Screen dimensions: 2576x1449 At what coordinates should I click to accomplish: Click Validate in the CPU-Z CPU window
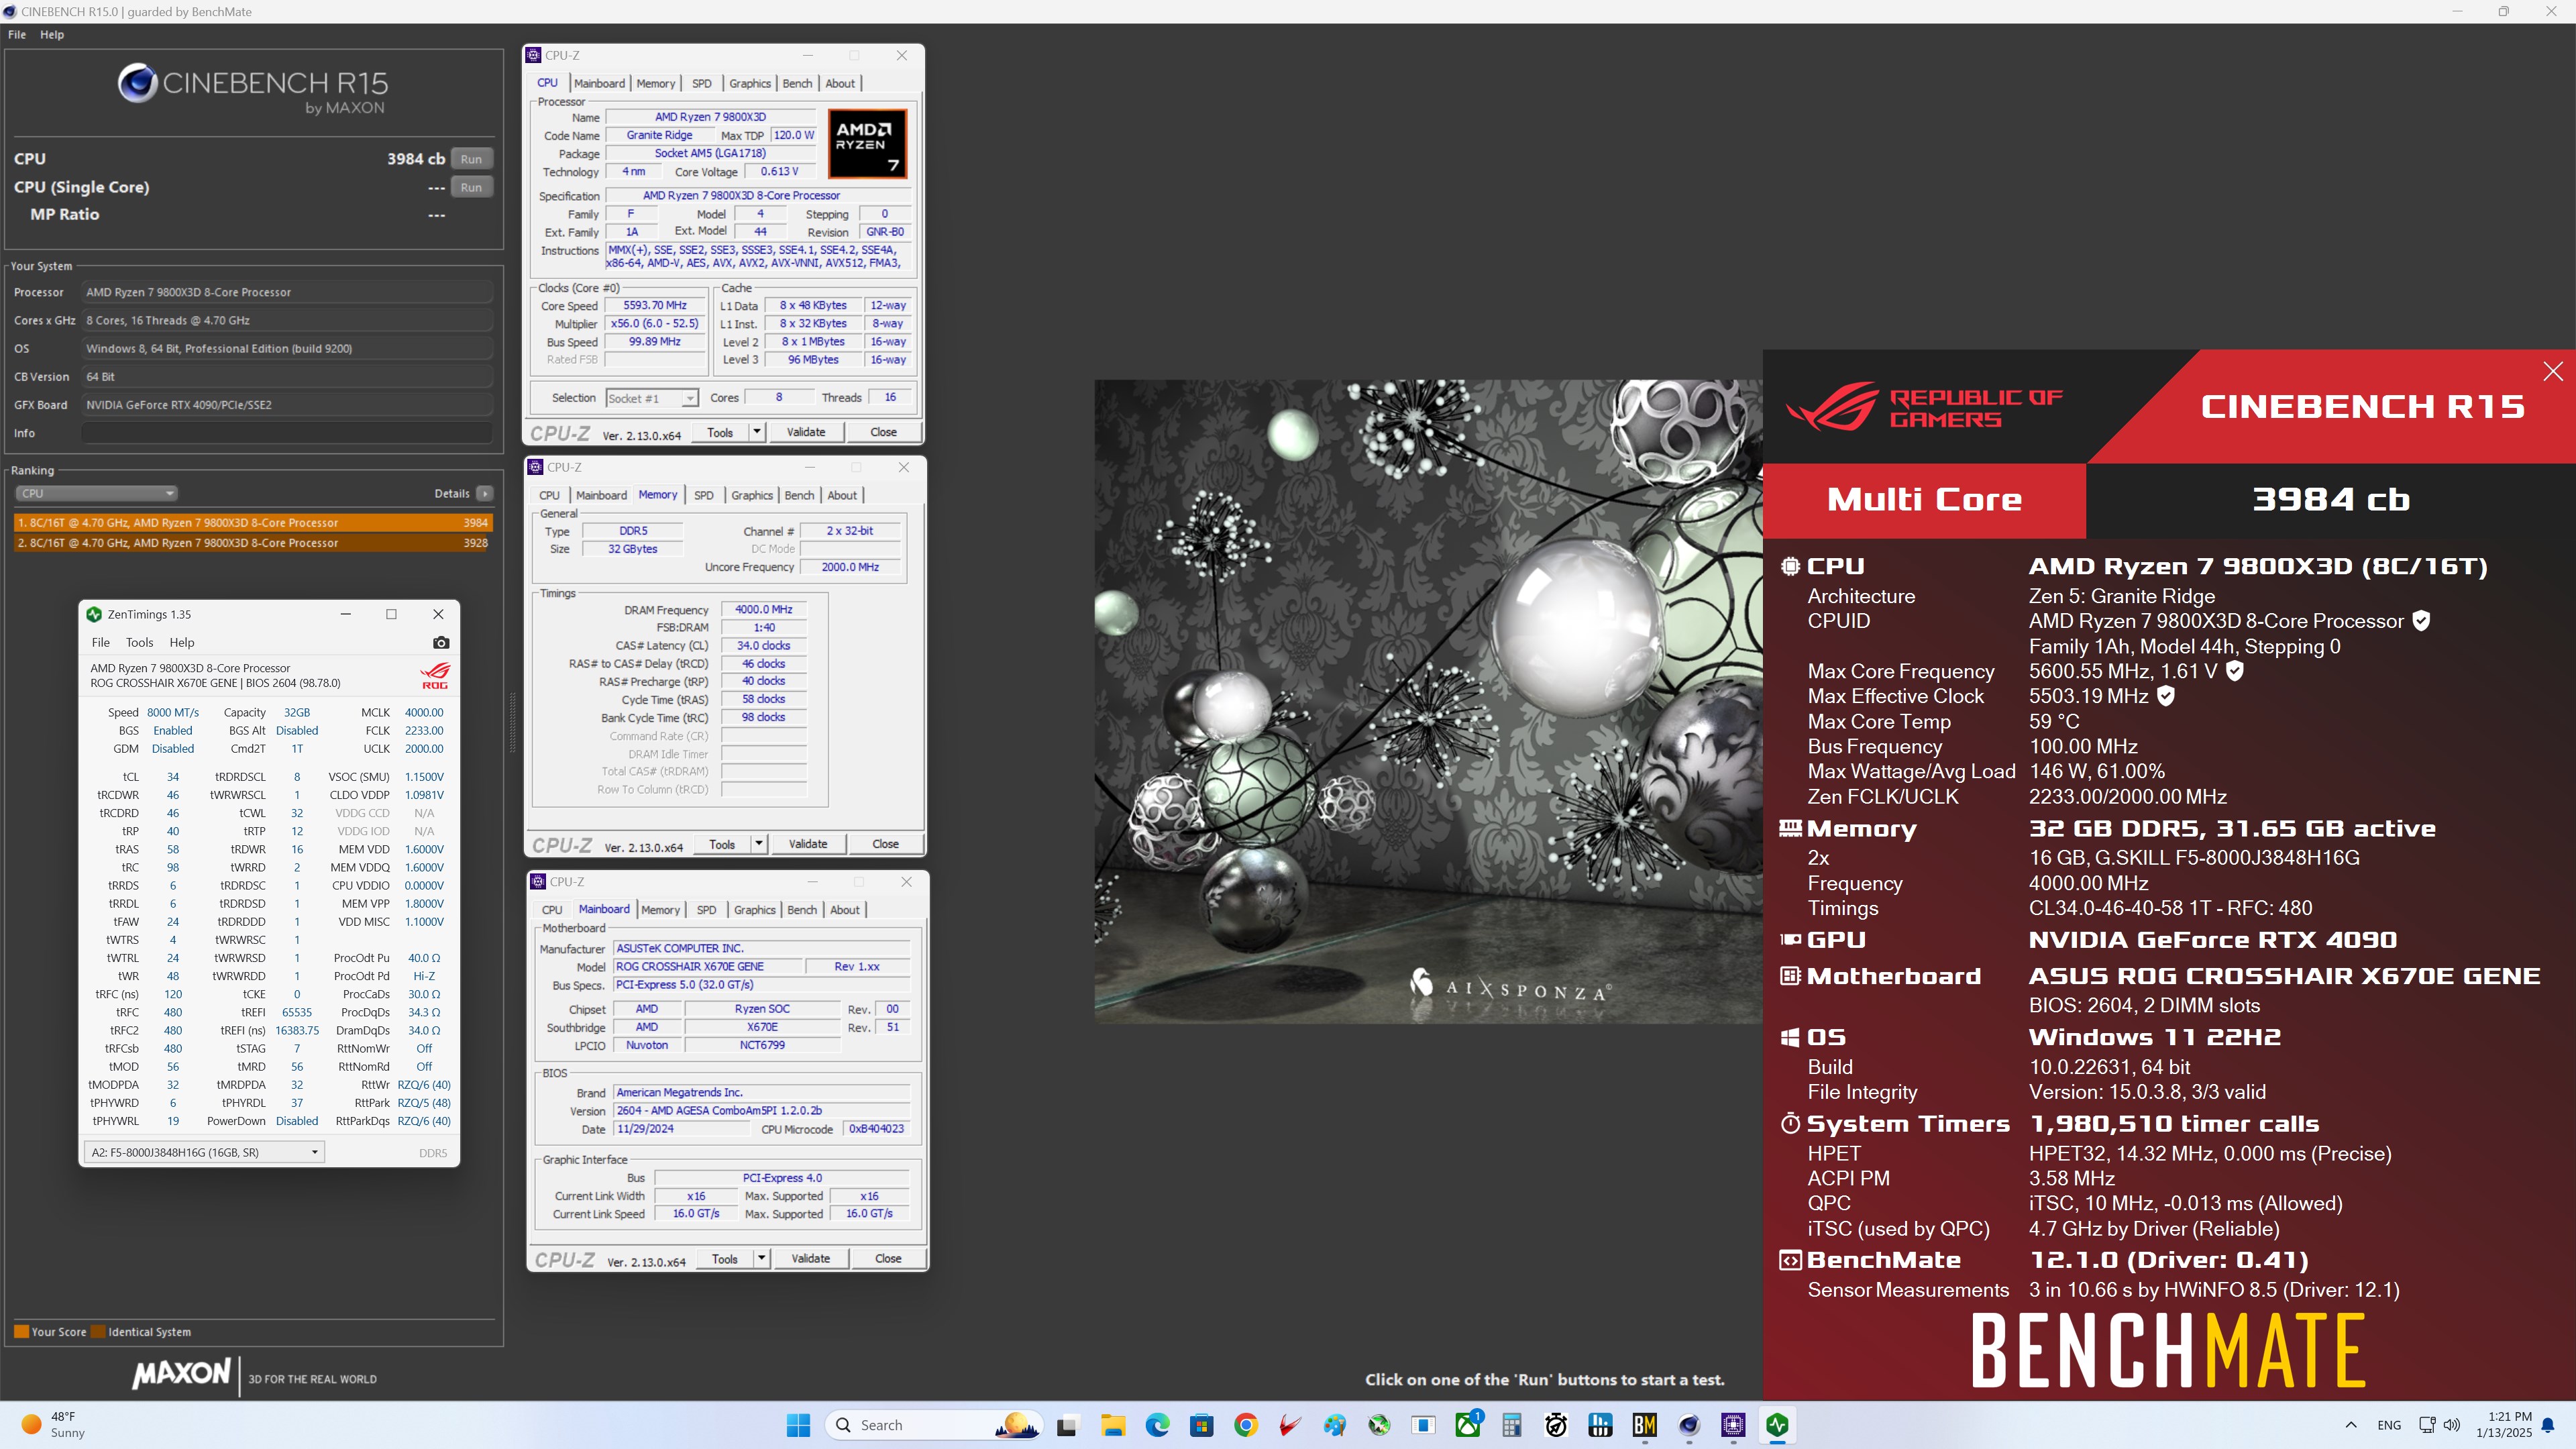pyautogui.click(x=806, y=432)
